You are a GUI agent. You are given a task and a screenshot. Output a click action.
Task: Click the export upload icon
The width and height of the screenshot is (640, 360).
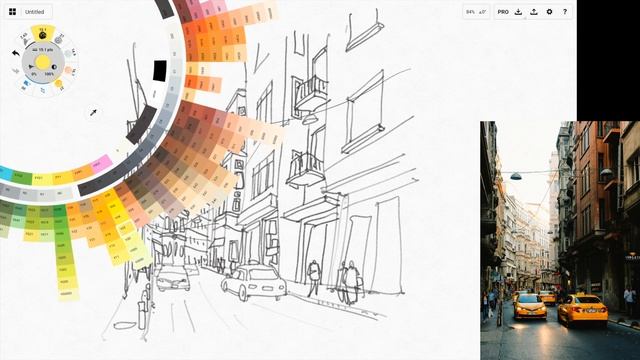[x=534, y=12]
